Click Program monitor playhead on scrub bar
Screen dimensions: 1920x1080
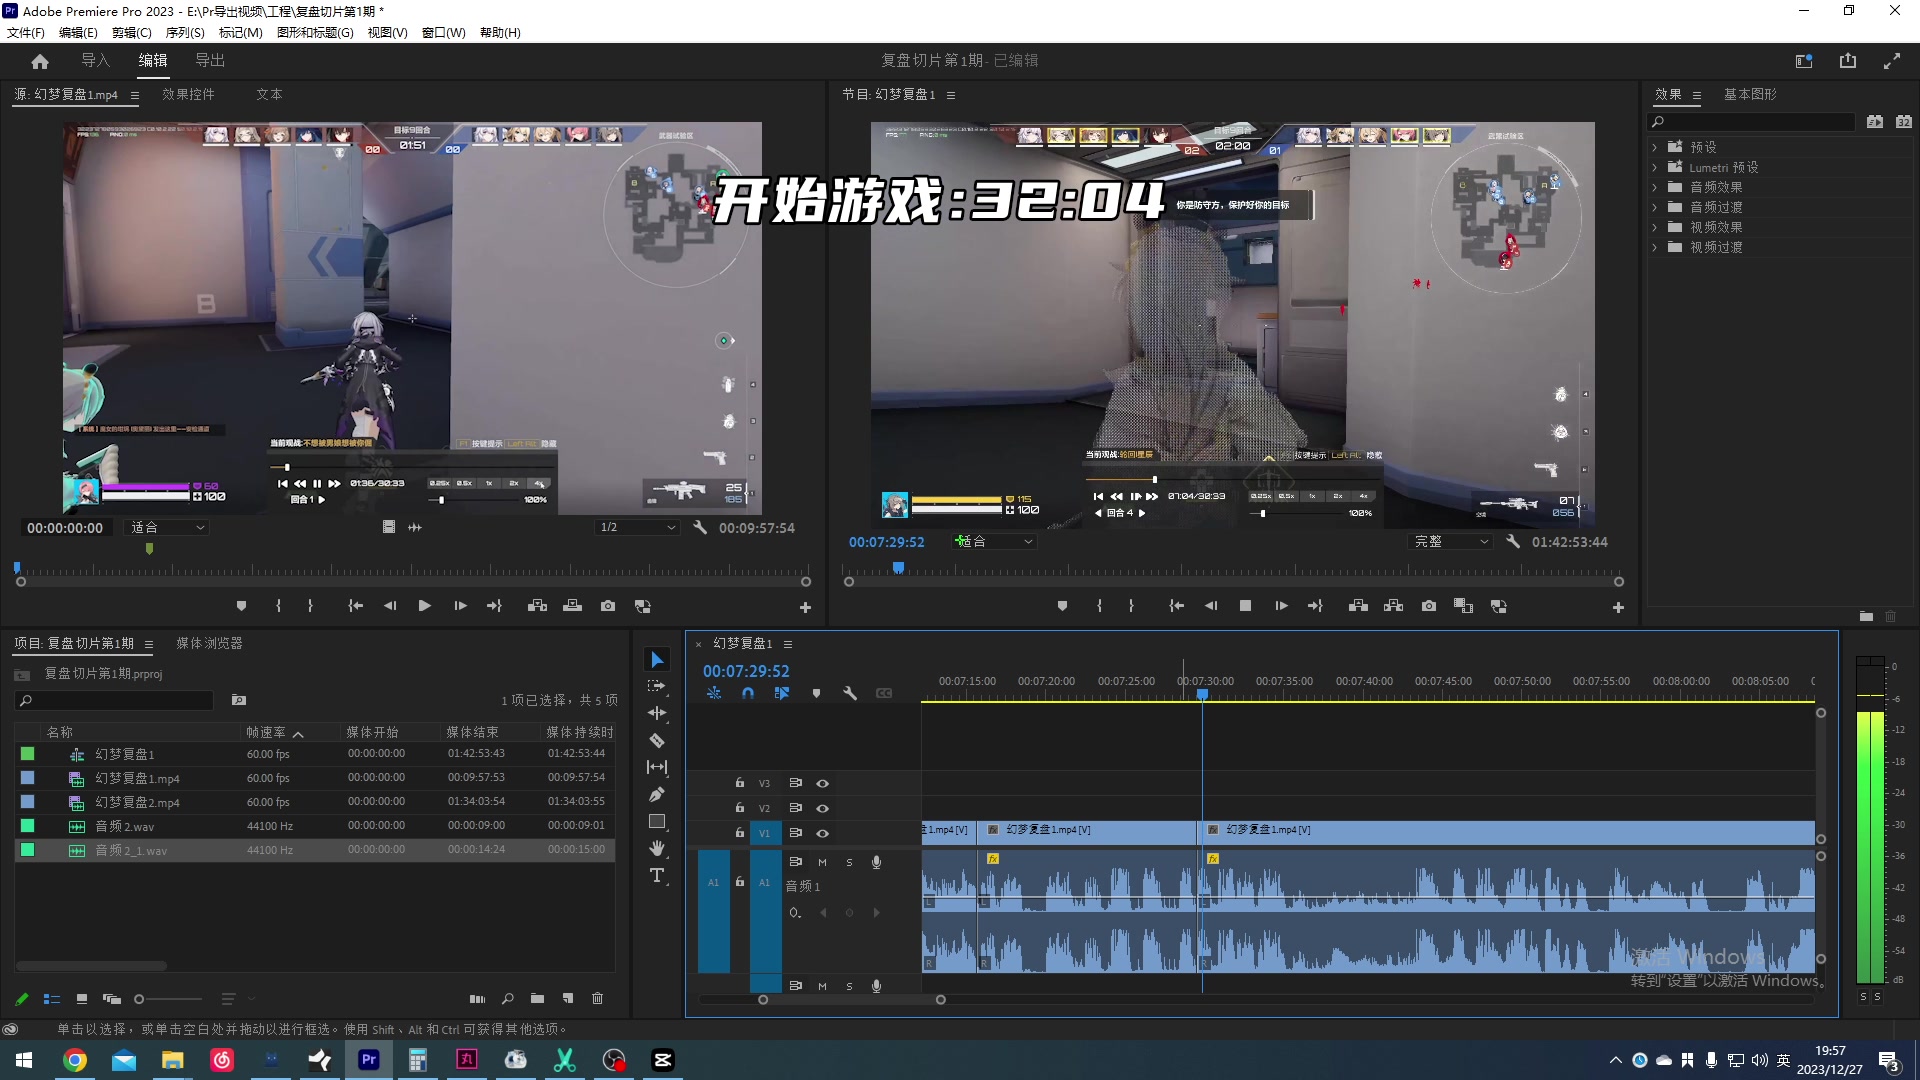[898, 568]
